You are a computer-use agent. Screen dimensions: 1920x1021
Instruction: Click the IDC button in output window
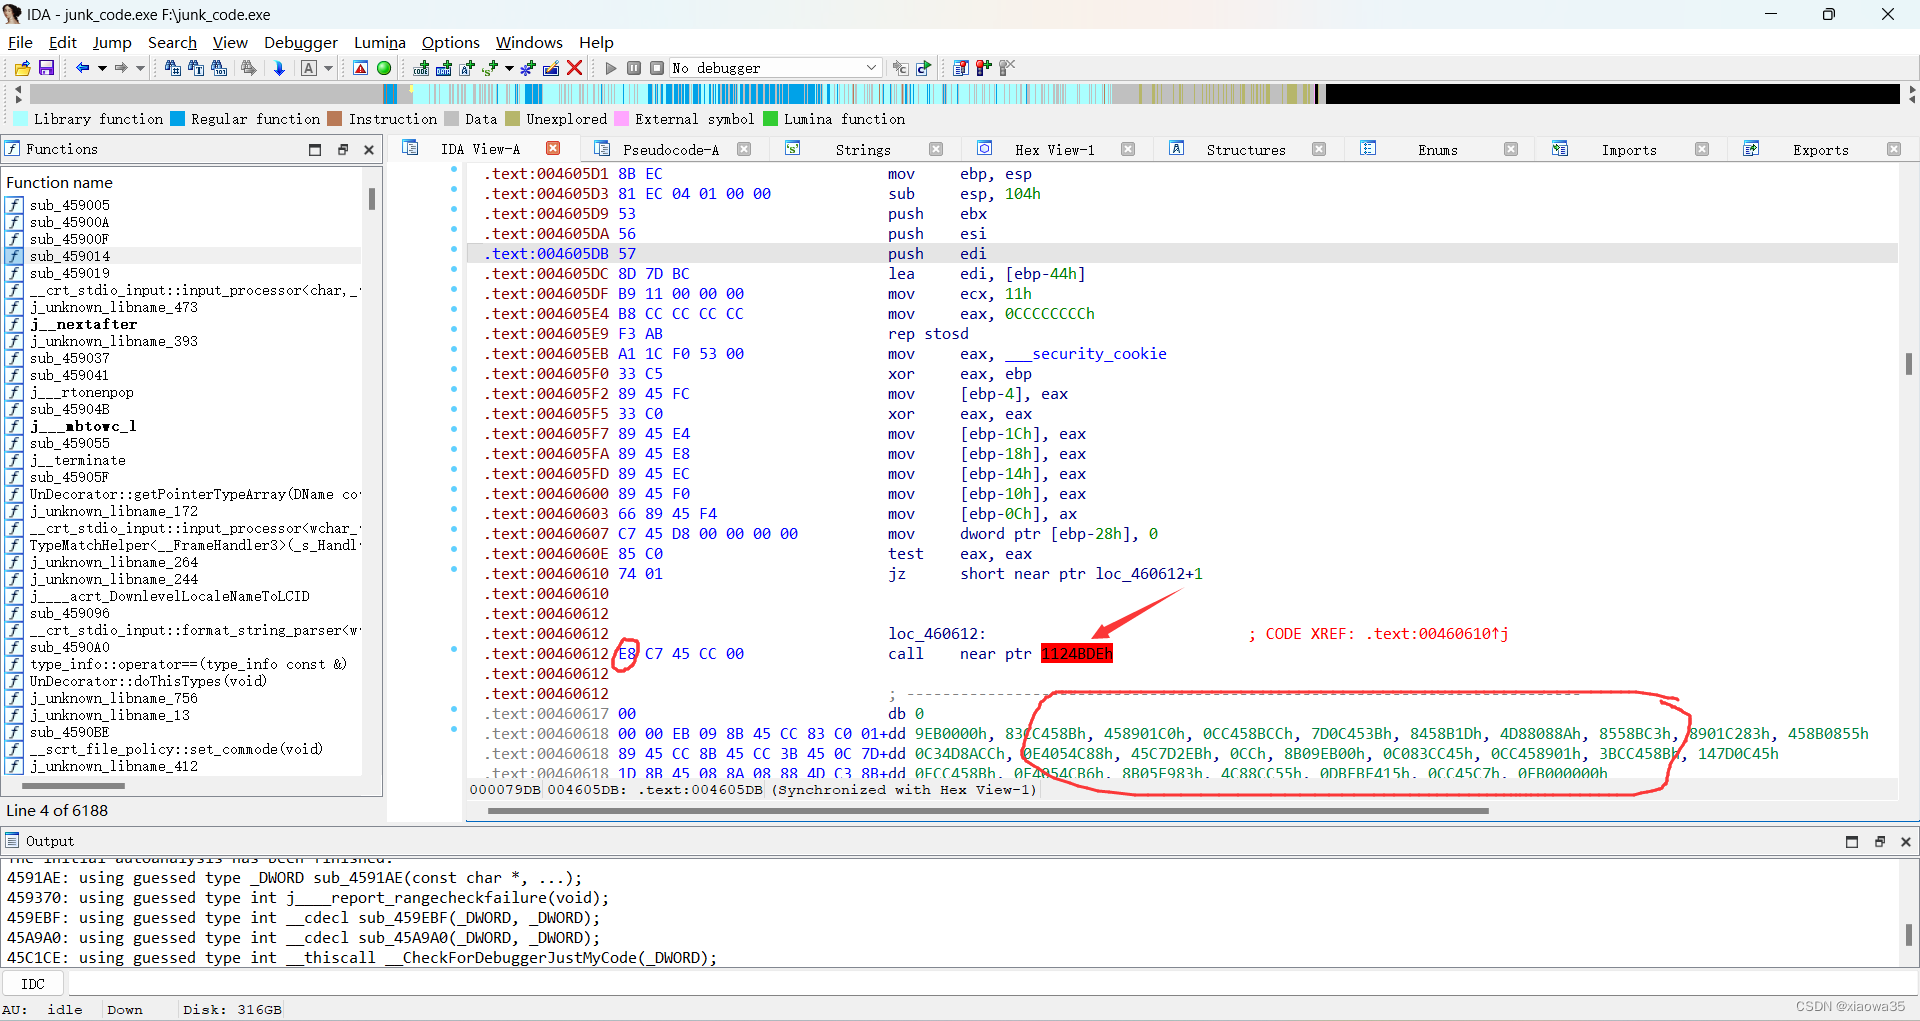(x=33, y=983)
